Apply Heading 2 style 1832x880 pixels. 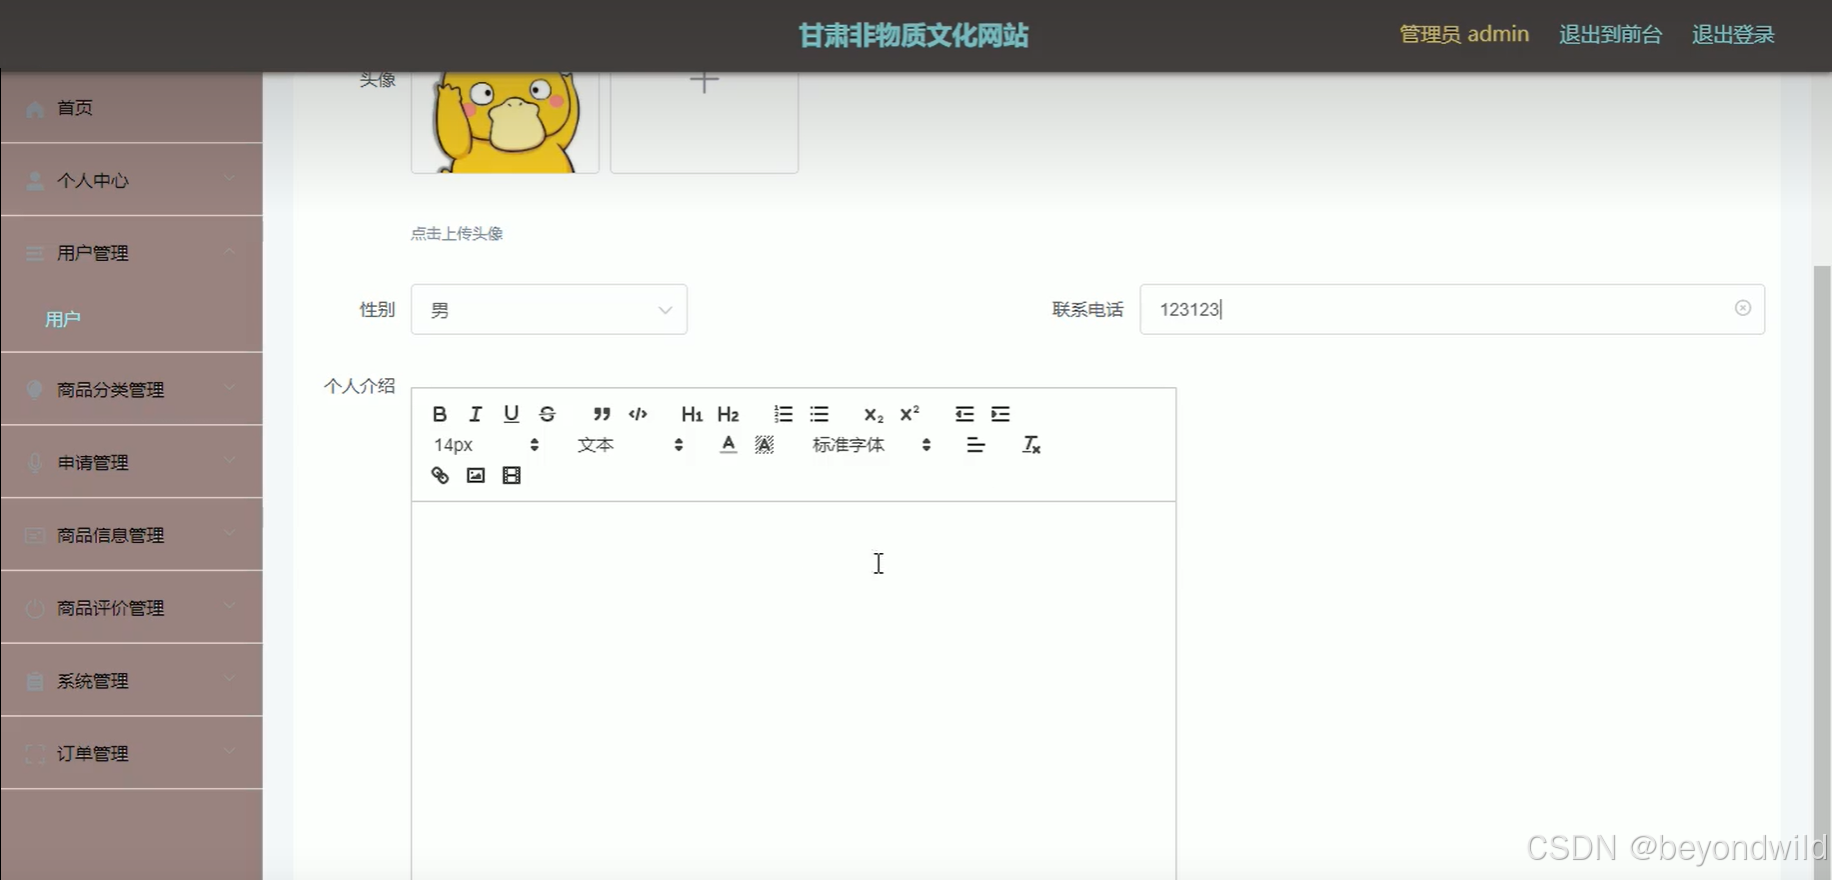pos(728,414)
